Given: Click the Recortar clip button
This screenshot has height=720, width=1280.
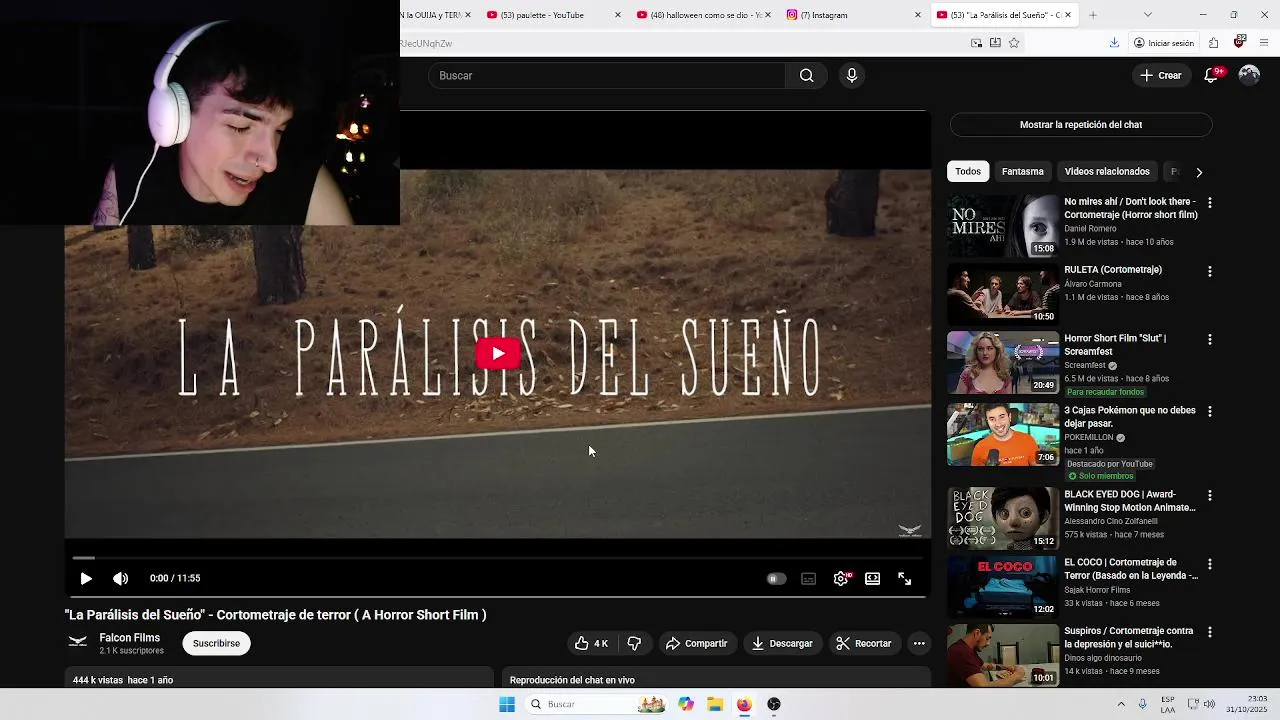Looking at the screenshot, I should tap(864, 643).
